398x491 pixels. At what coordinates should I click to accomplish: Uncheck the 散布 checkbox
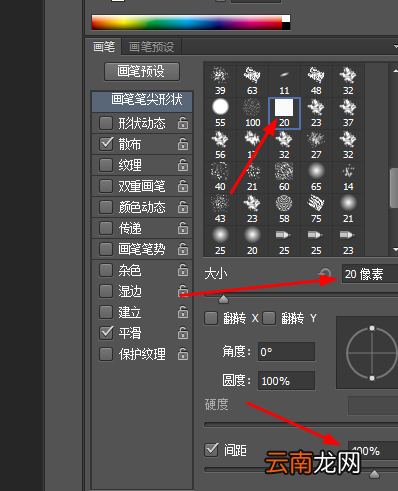106,144
